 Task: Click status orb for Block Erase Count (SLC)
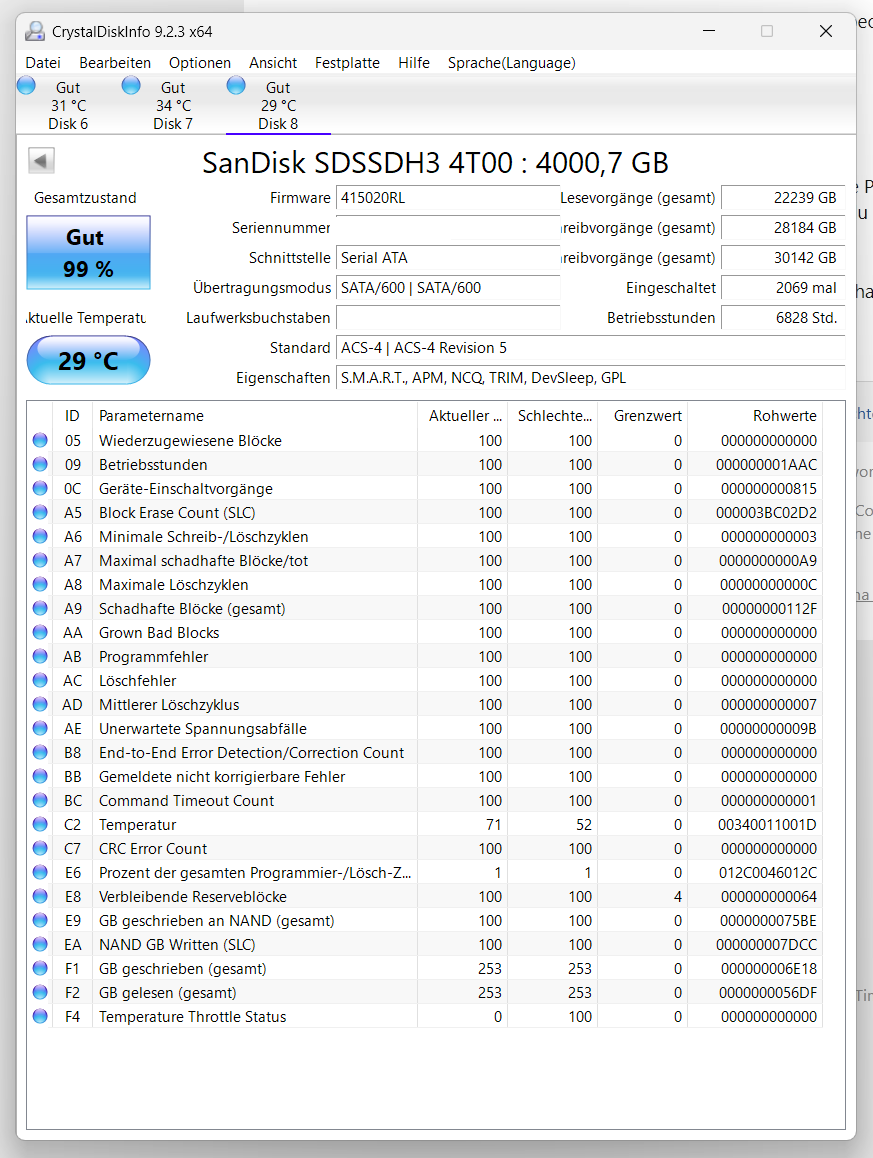pyautogui.click(x=40, y=513)
